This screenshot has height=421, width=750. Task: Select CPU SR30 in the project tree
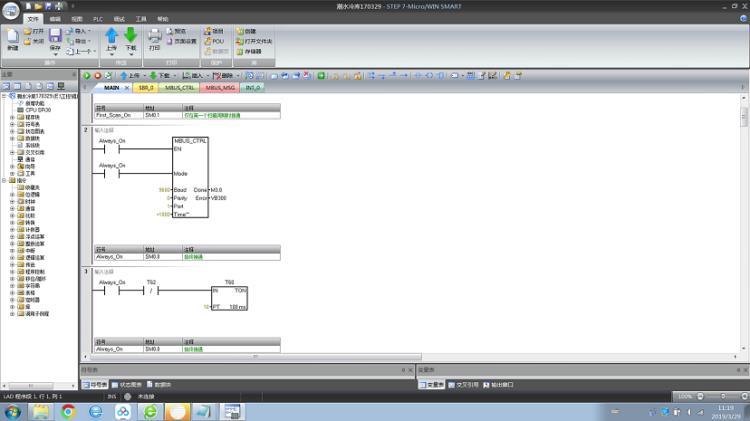[34, 110]
